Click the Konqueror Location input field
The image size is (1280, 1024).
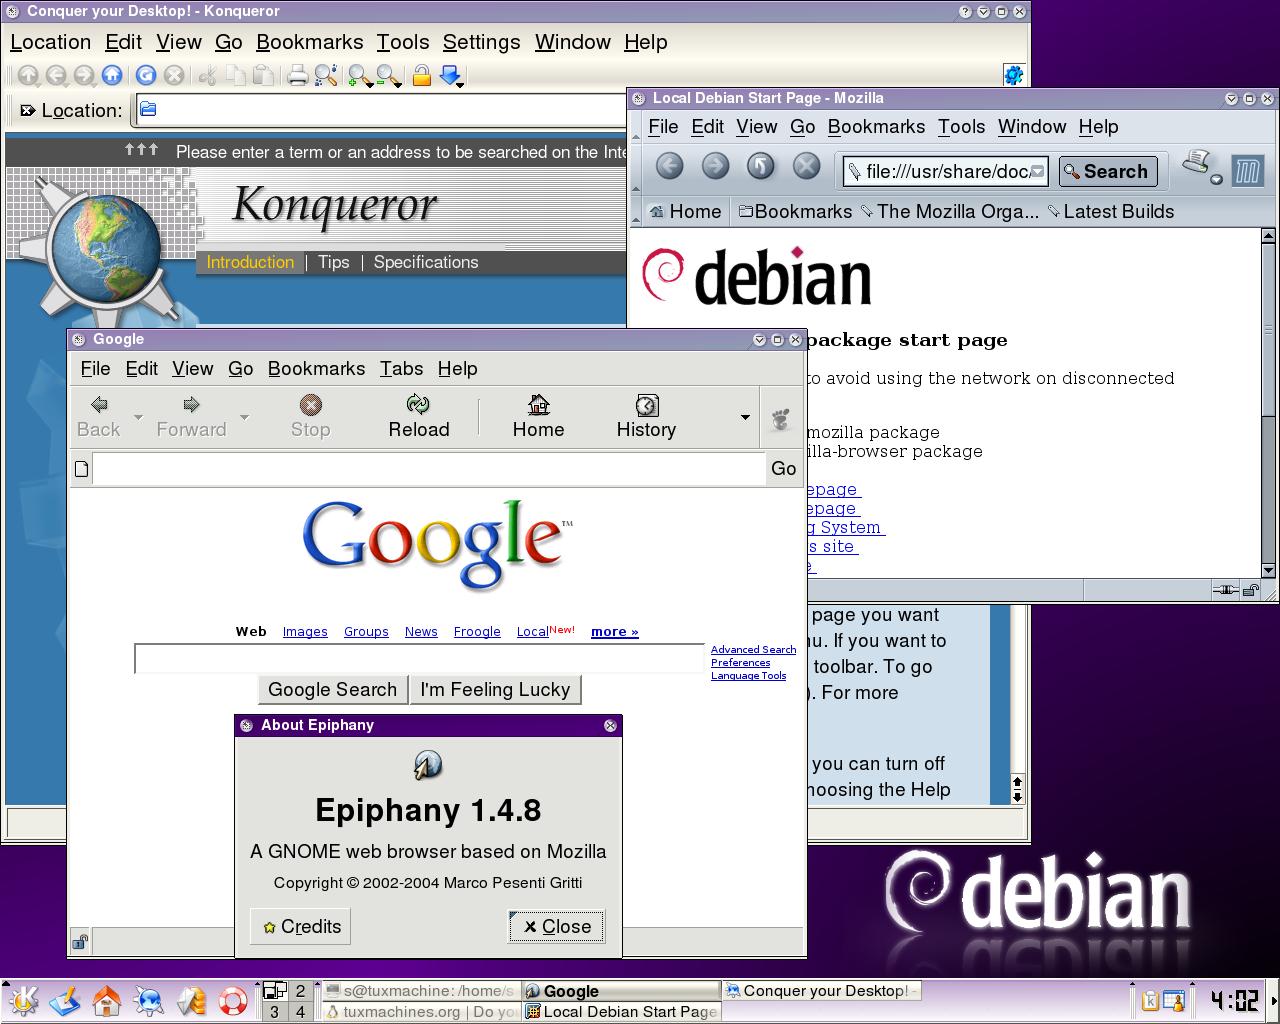380,110
